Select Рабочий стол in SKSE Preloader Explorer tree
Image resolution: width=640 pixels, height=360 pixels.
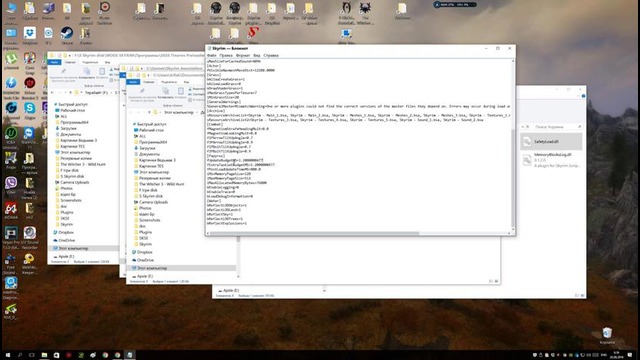[x=72, y=110]
